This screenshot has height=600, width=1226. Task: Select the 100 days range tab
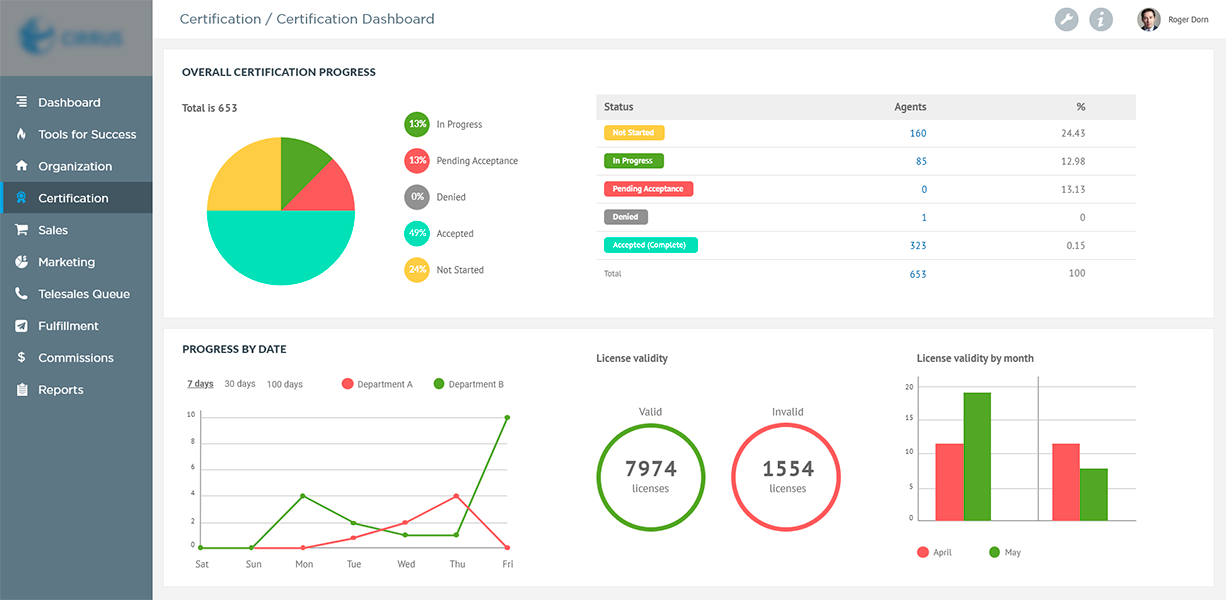click(284, 384)
